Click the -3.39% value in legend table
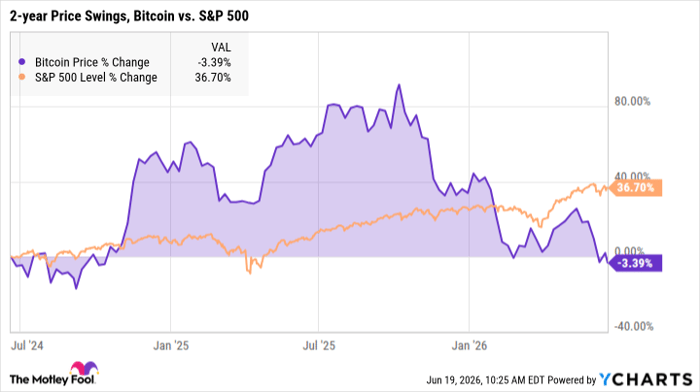The image size is (700, 392). click(x=214, y=62)
